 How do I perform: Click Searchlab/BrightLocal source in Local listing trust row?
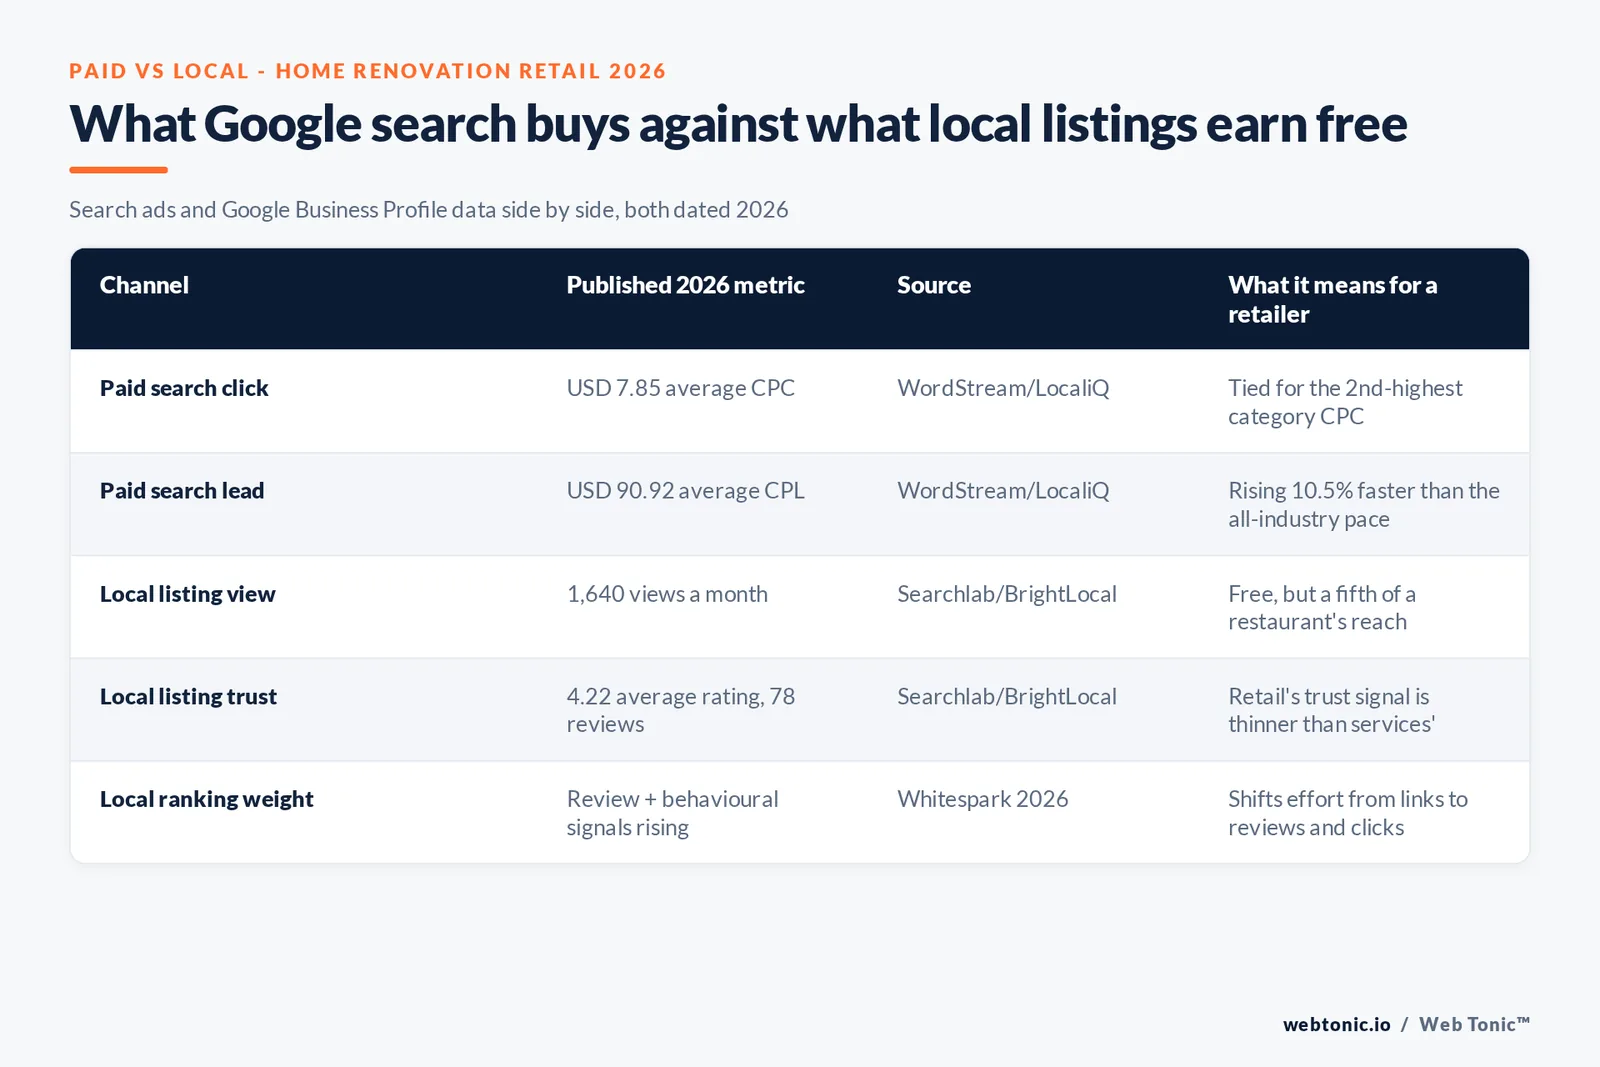click(x=1007, y=697)
